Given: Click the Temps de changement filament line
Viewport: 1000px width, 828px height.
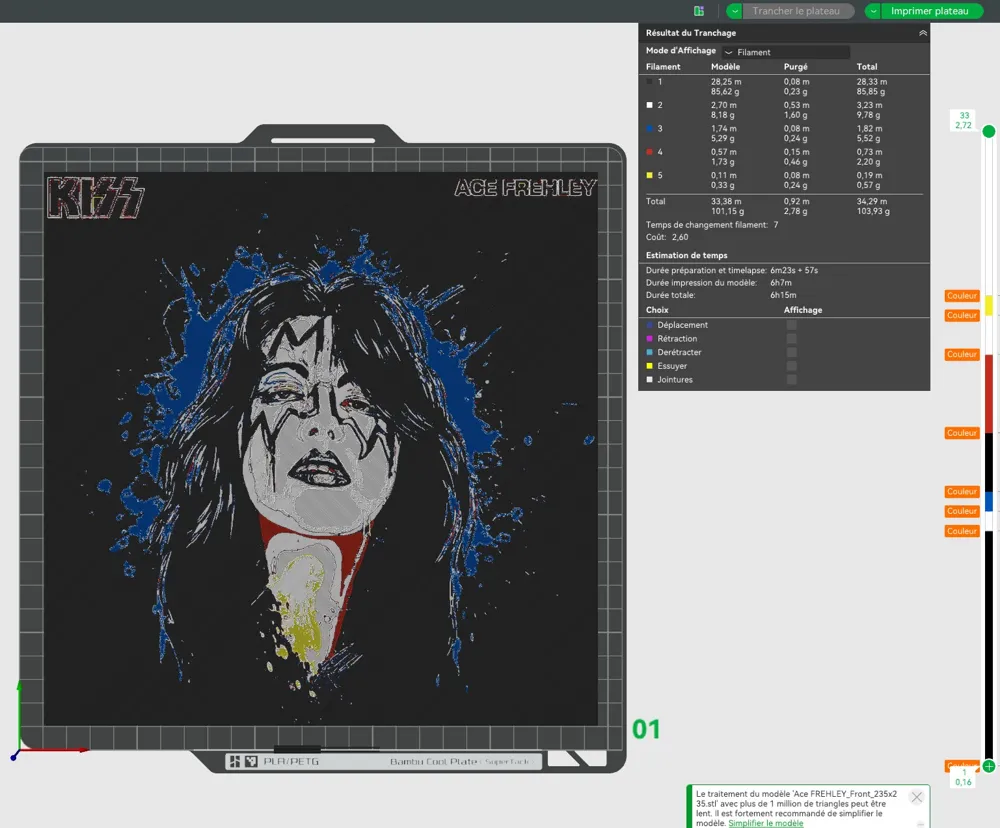Looking at the screenshot, I should point(712,225).
